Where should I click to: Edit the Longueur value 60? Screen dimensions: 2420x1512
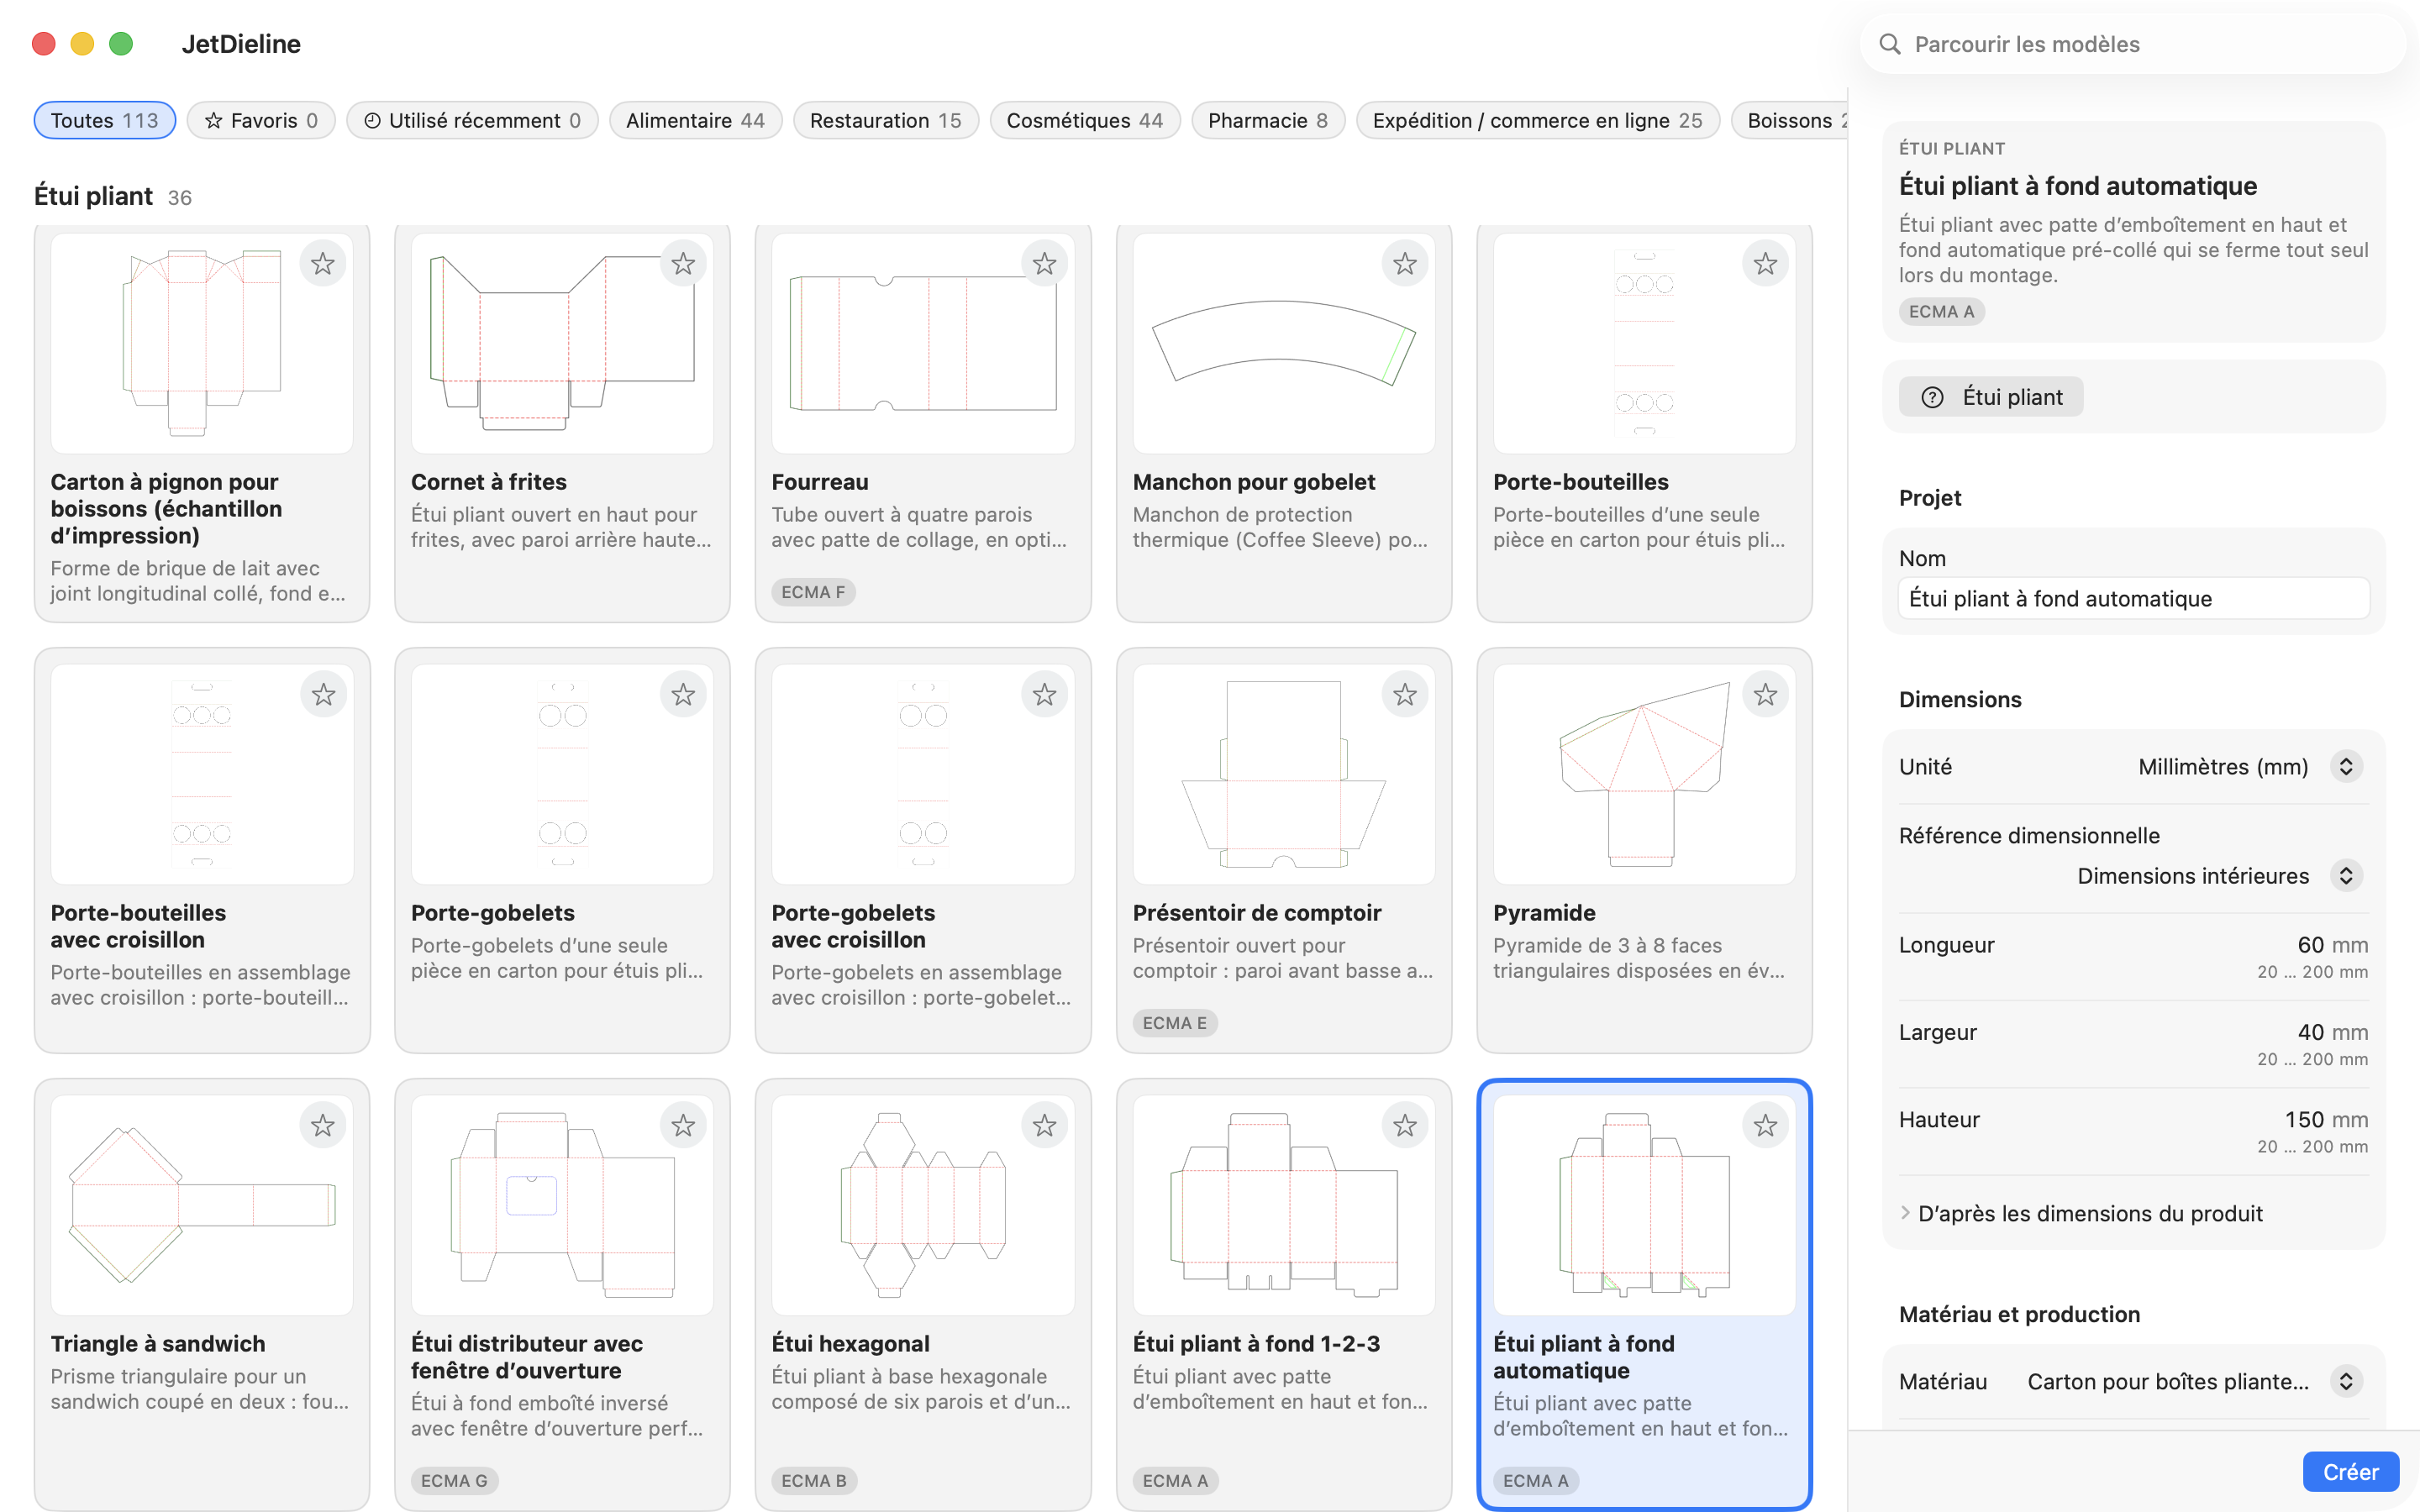(2310, 945)
